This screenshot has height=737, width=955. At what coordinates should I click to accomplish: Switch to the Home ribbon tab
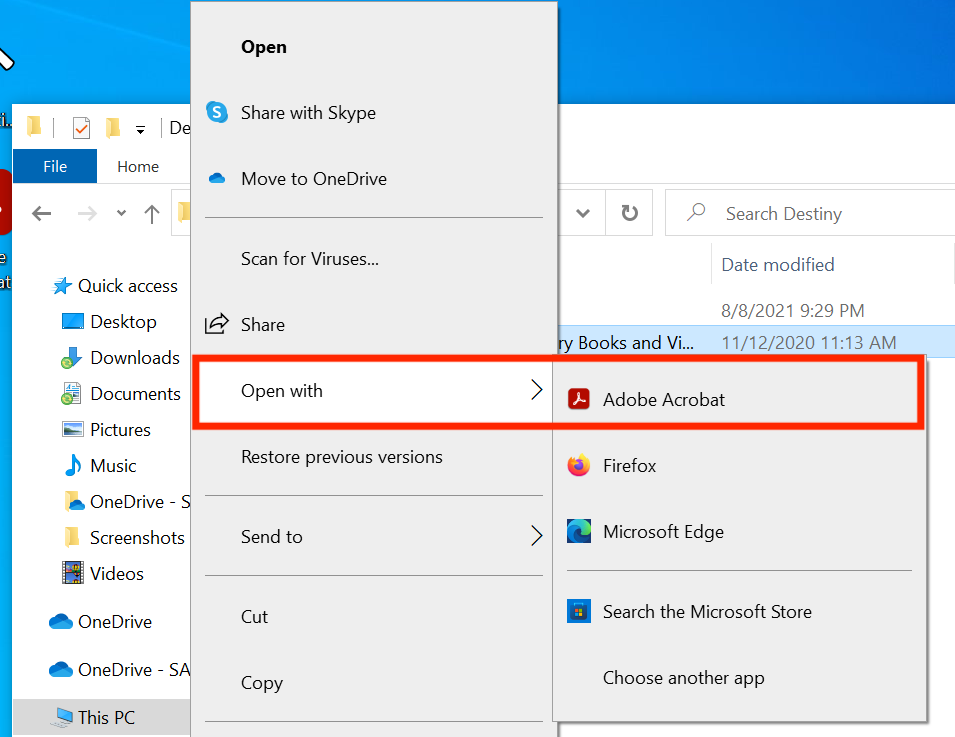tap(138, 166)
